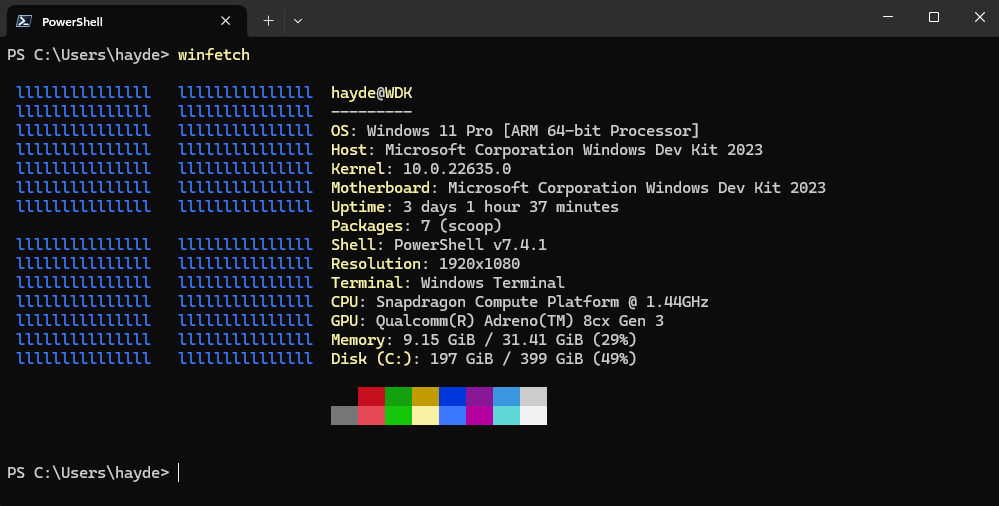Click the turquoise cyan color block
Screen dimensions: 999x506
pos(507,416)
